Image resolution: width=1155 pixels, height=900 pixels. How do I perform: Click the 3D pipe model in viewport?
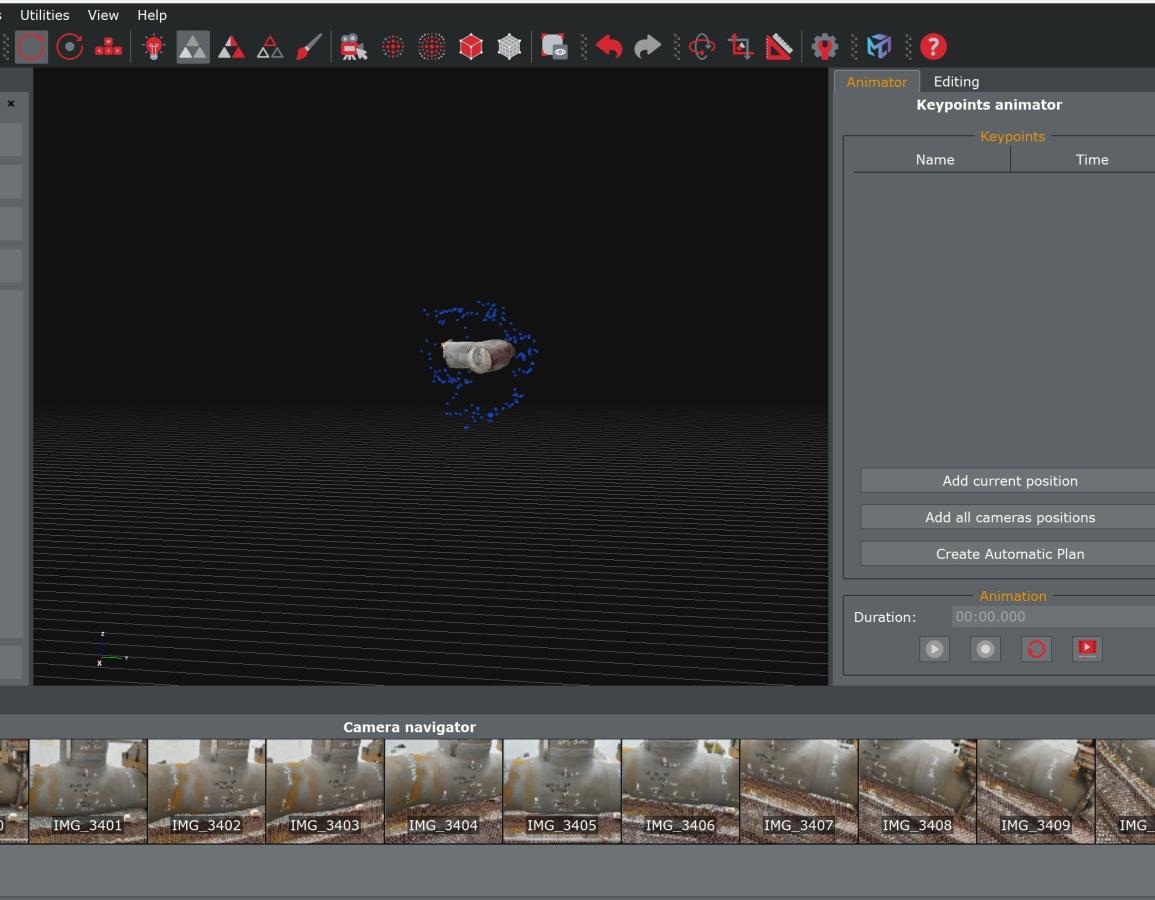(x=478, y=356)
